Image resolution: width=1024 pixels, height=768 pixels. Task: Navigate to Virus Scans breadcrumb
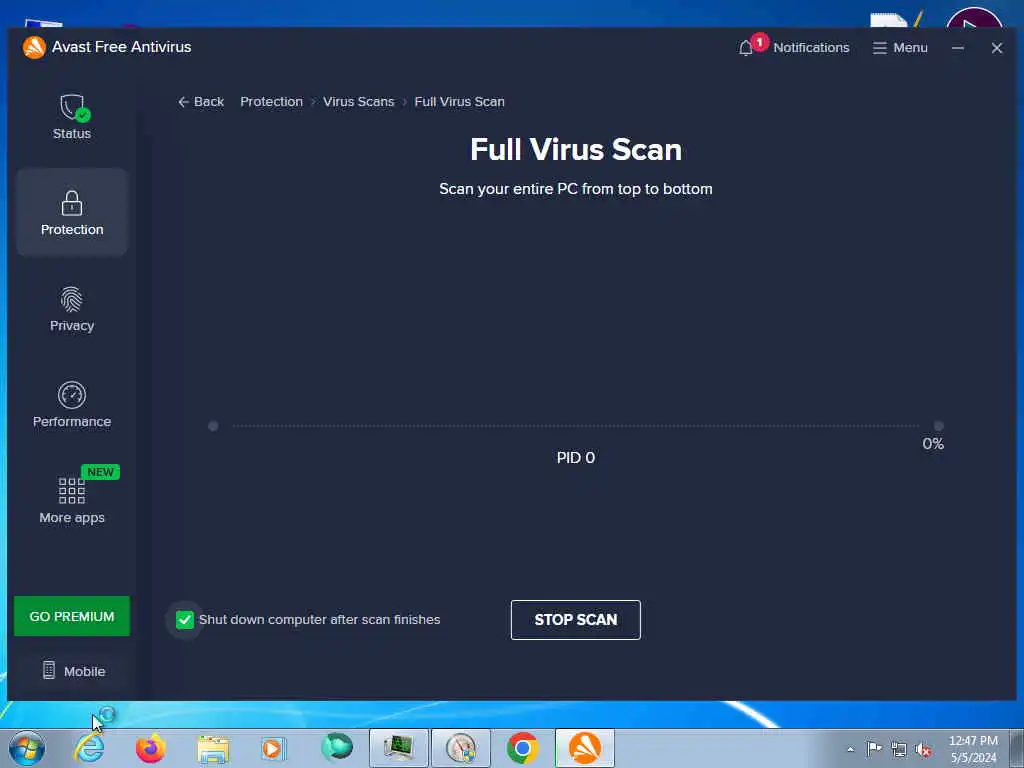pos(359,102)
